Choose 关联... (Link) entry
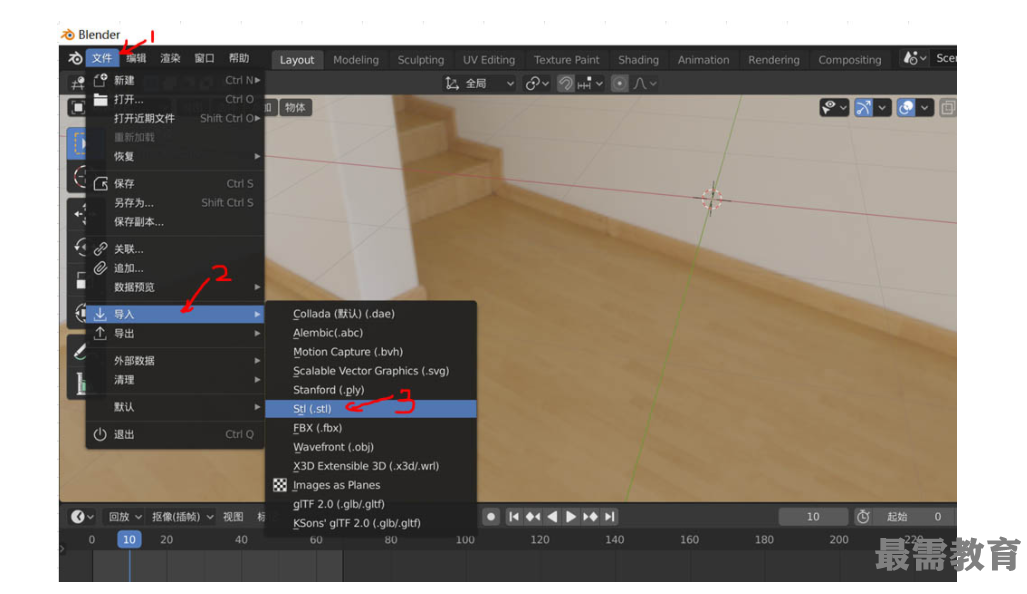The image size is (1027, 594). 176,250
